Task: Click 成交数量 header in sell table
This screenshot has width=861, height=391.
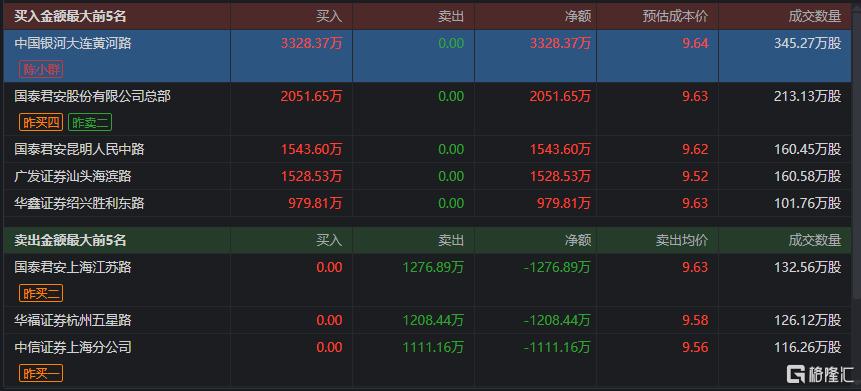Action: click(x=815, y=240)
